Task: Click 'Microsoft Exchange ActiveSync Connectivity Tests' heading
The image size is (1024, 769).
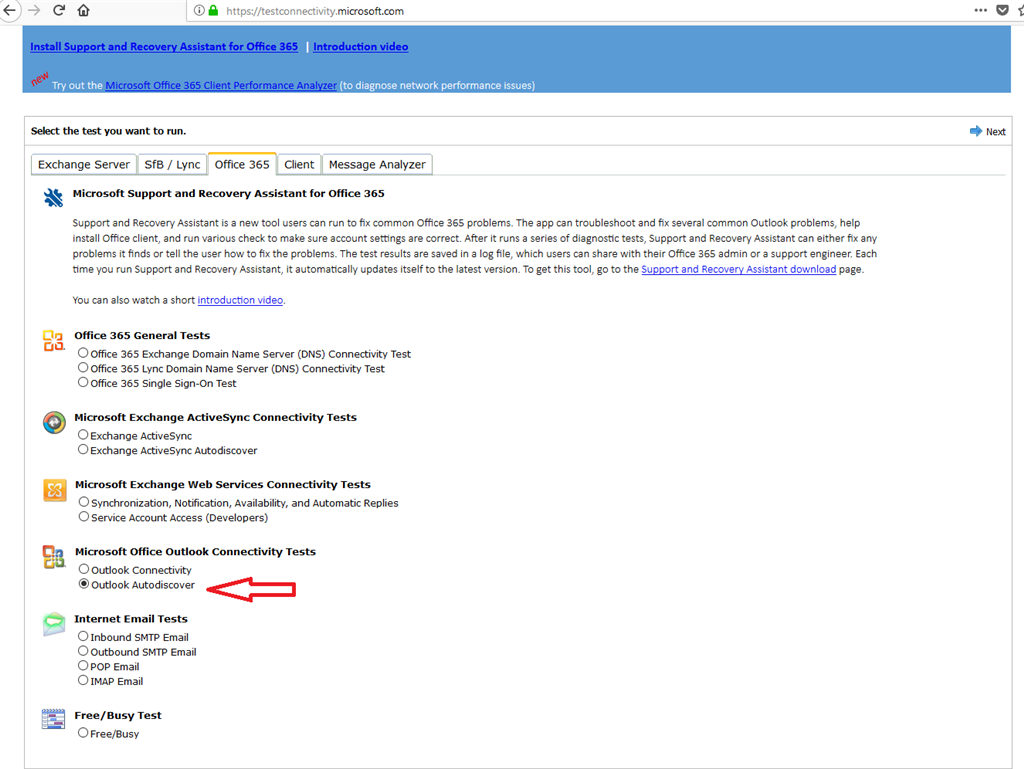Action: pyautogui.click(x=216, y=417)
